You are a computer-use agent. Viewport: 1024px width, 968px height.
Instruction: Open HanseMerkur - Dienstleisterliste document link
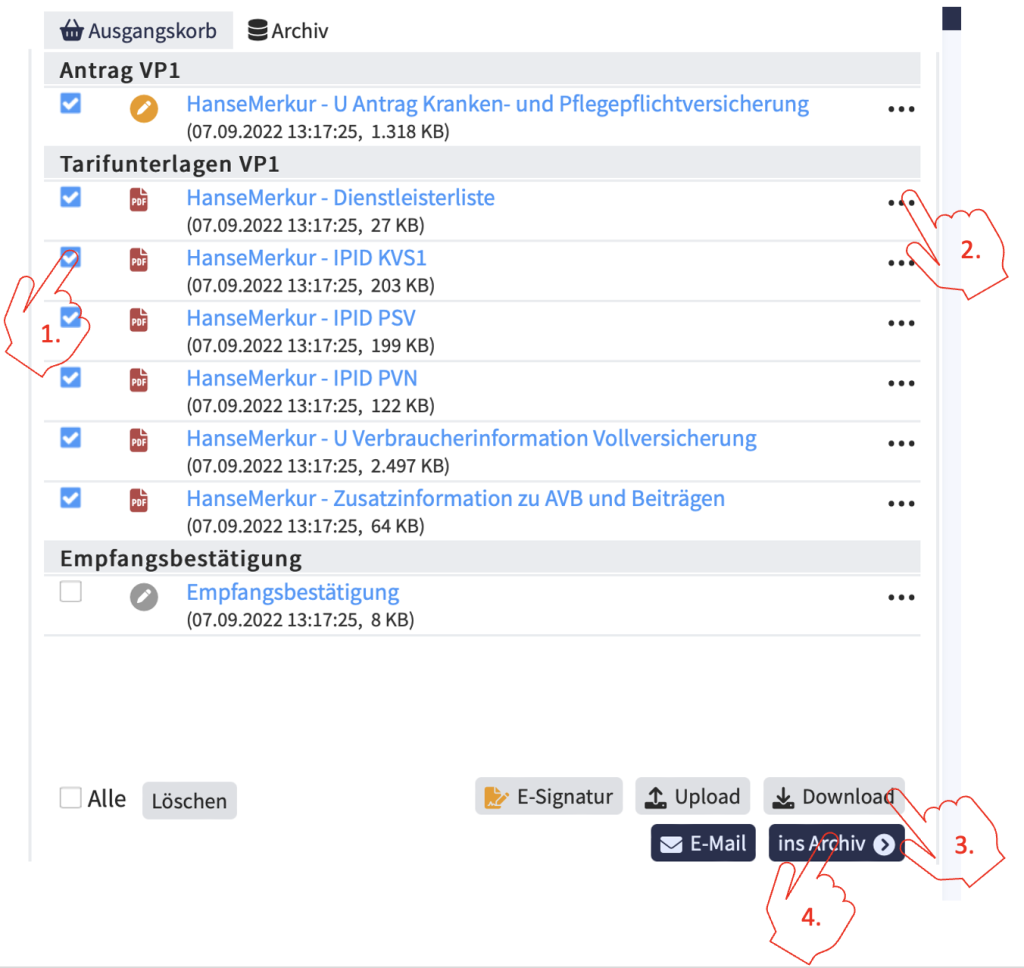341,197
